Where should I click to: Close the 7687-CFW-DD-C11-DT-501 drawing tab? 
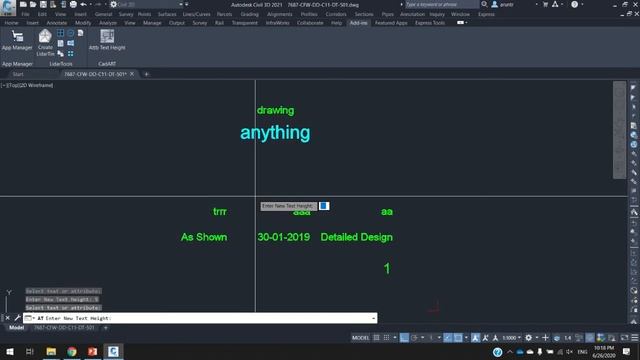132,74
